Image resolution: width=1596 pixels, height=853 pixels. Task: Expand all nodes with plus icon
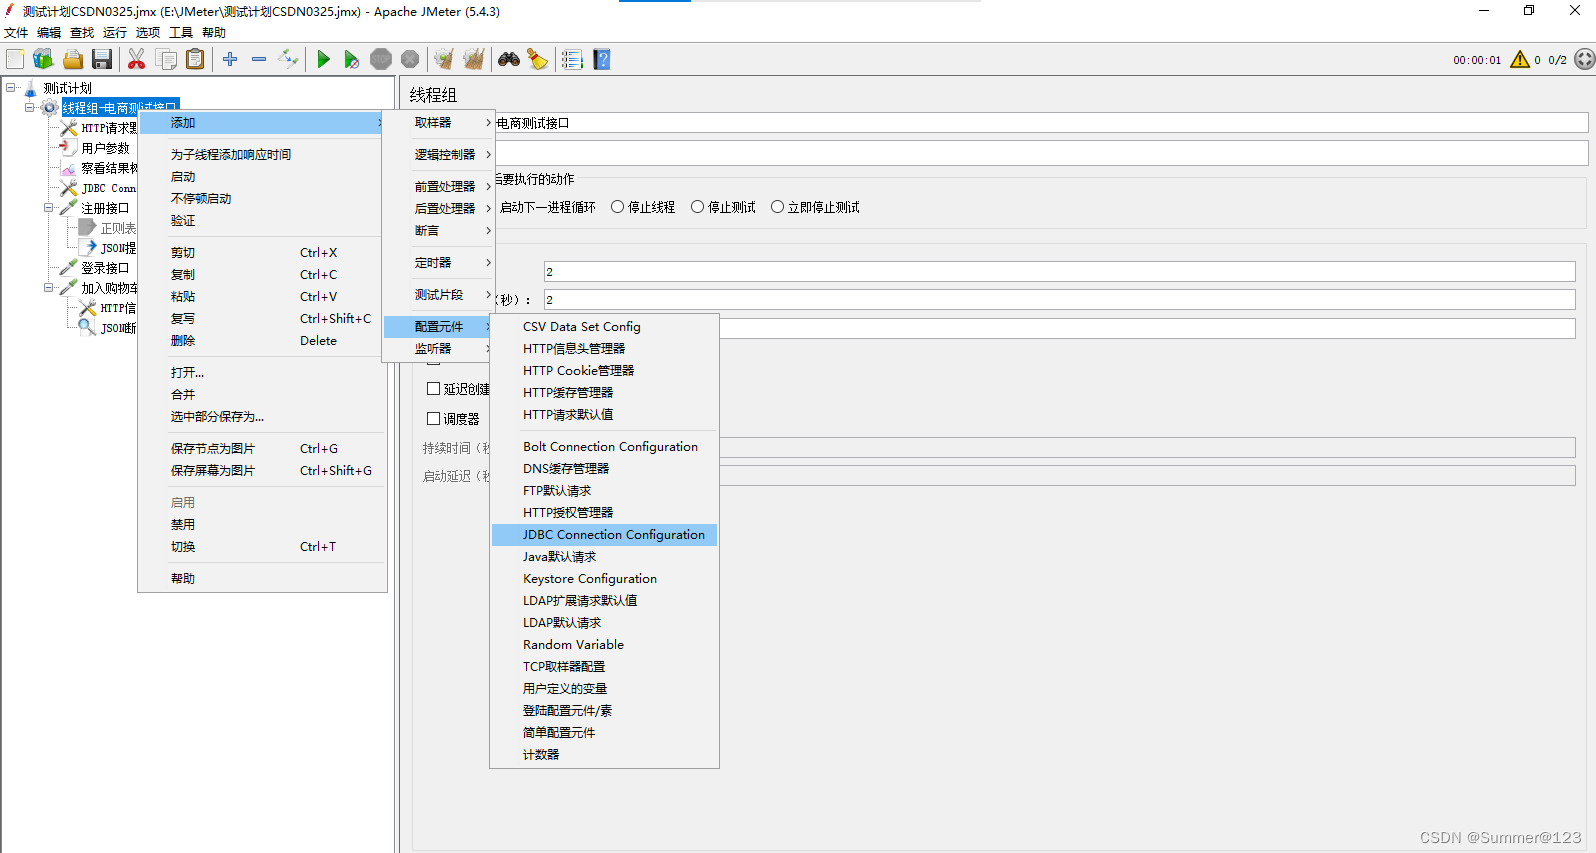[x=230, y=60]
